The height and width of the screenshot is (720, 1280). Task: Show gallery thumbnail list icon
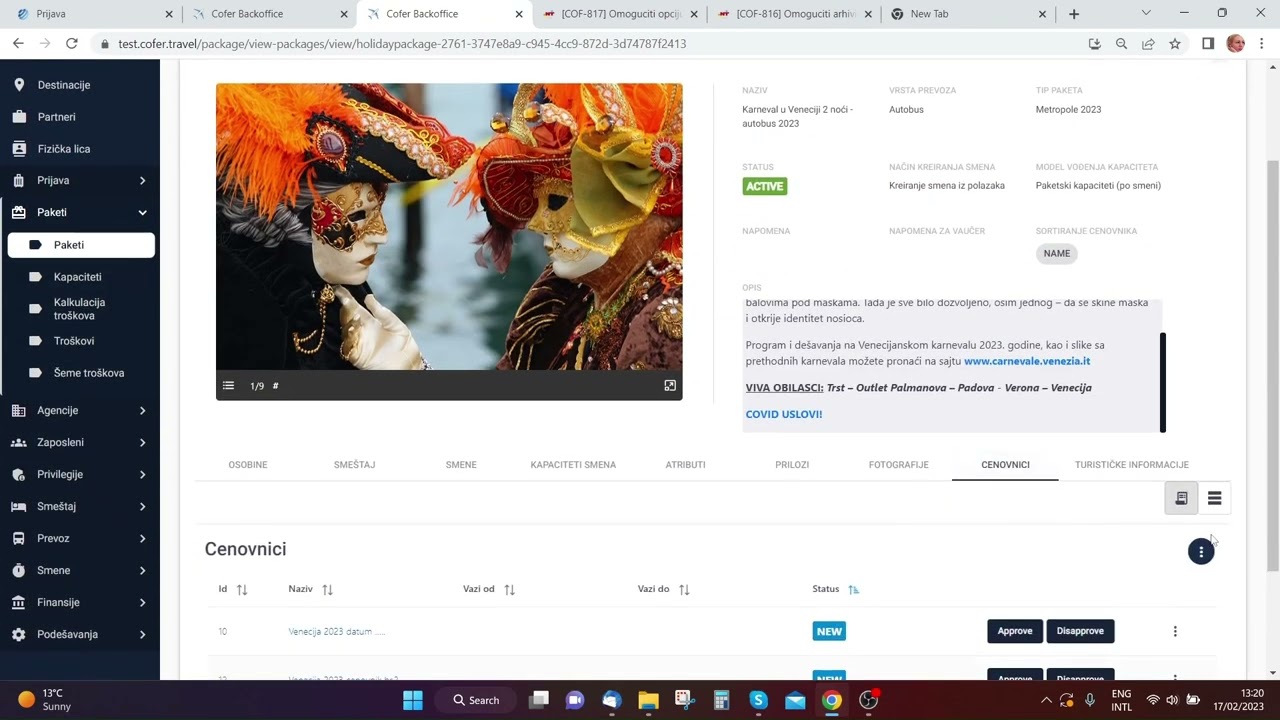228,386
